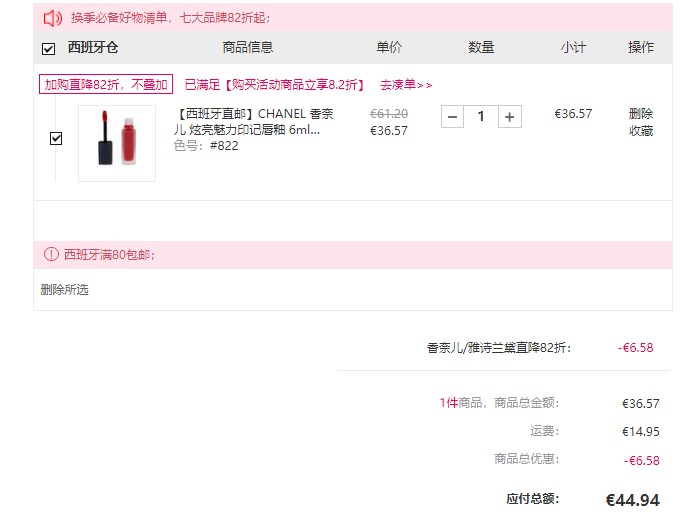Click the 换季必备好物清单 announcement banner text
This screenshot has height=514, width=699.
click(x=170, y=18)
